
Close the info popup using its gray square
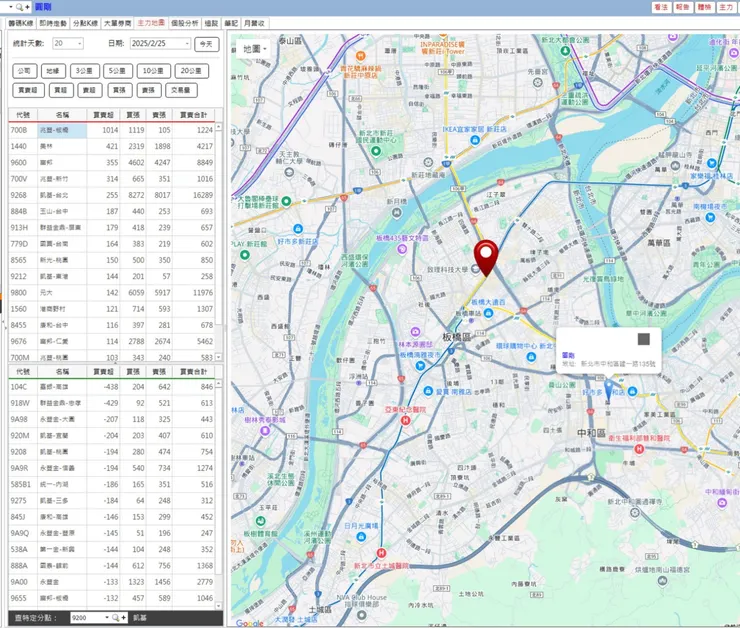pyautogui.click(x=643, y=340)
